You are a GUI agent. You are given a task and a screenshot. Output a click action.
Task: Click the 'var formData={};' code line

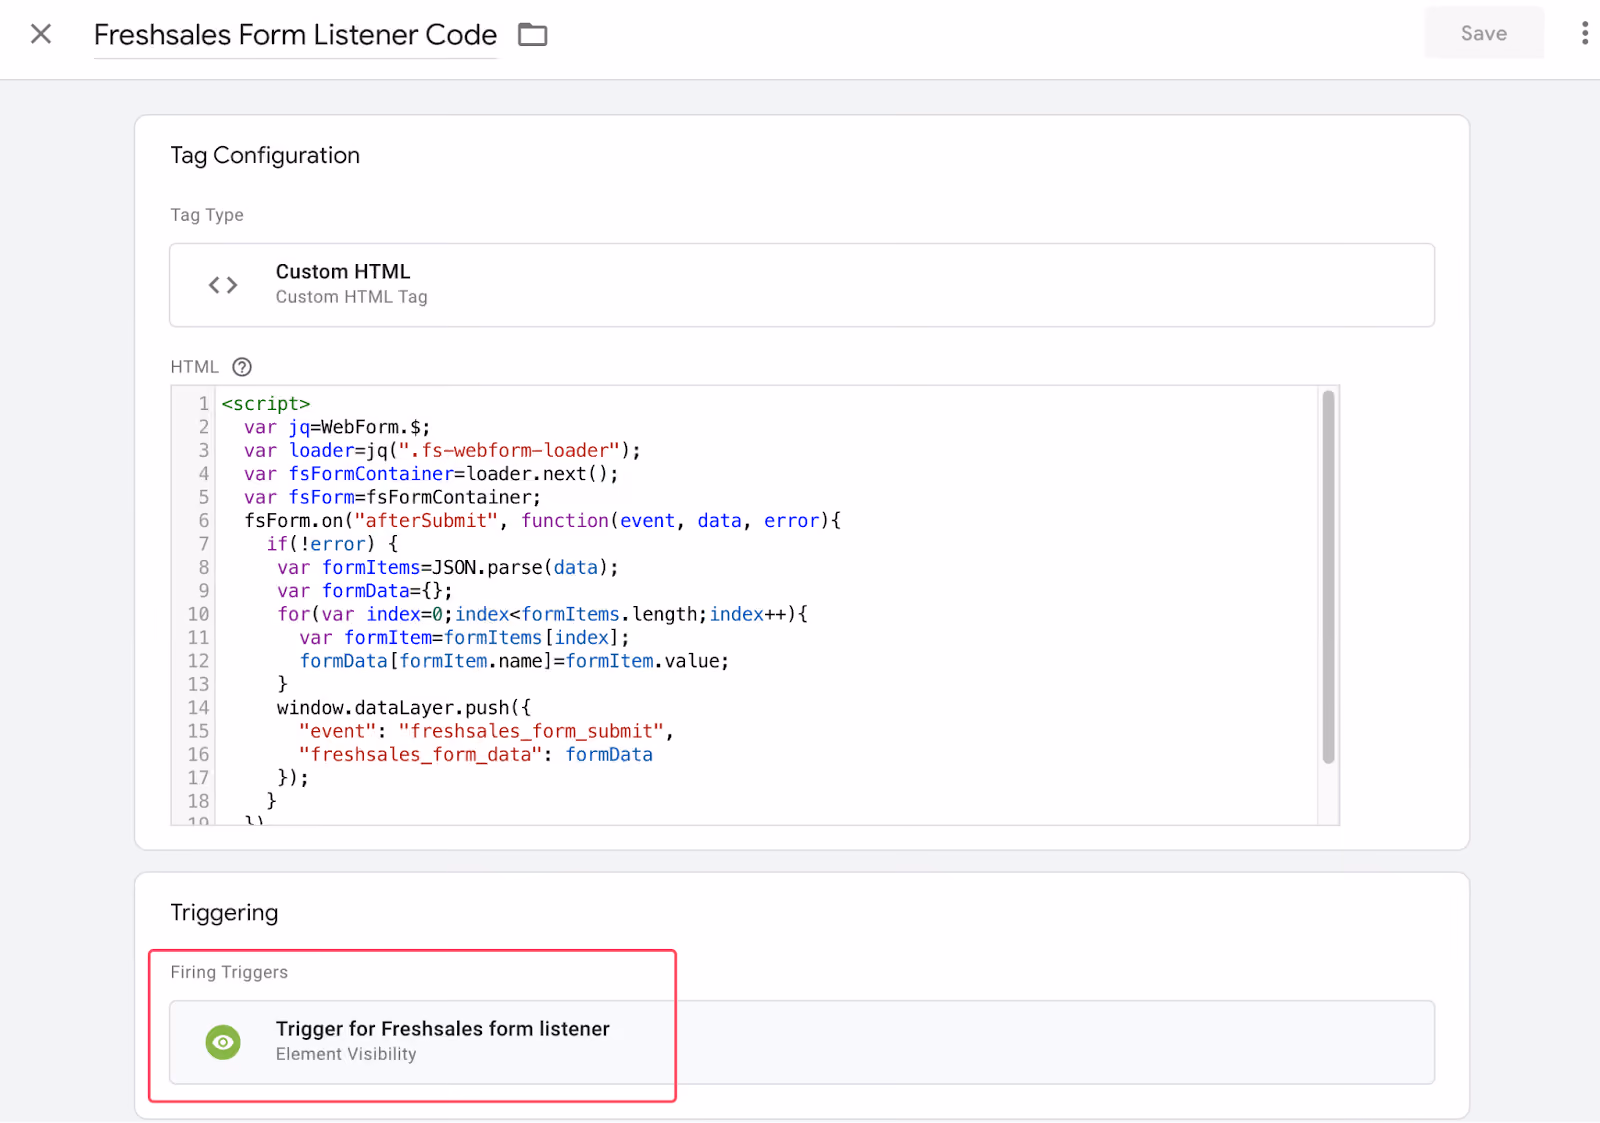click(x=365, y=591)
